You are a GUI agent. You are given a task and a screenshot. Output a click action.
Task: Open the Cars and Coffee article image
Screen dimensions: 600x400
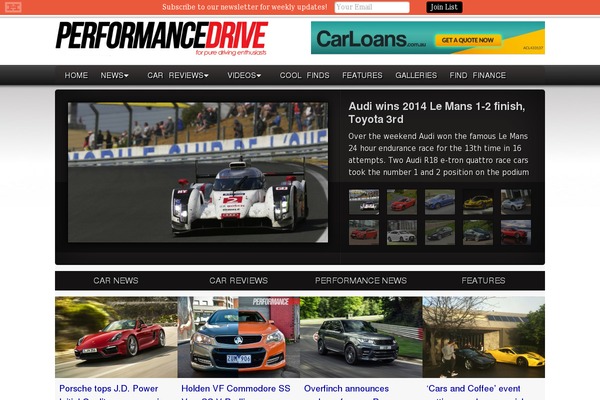(484, 337)
